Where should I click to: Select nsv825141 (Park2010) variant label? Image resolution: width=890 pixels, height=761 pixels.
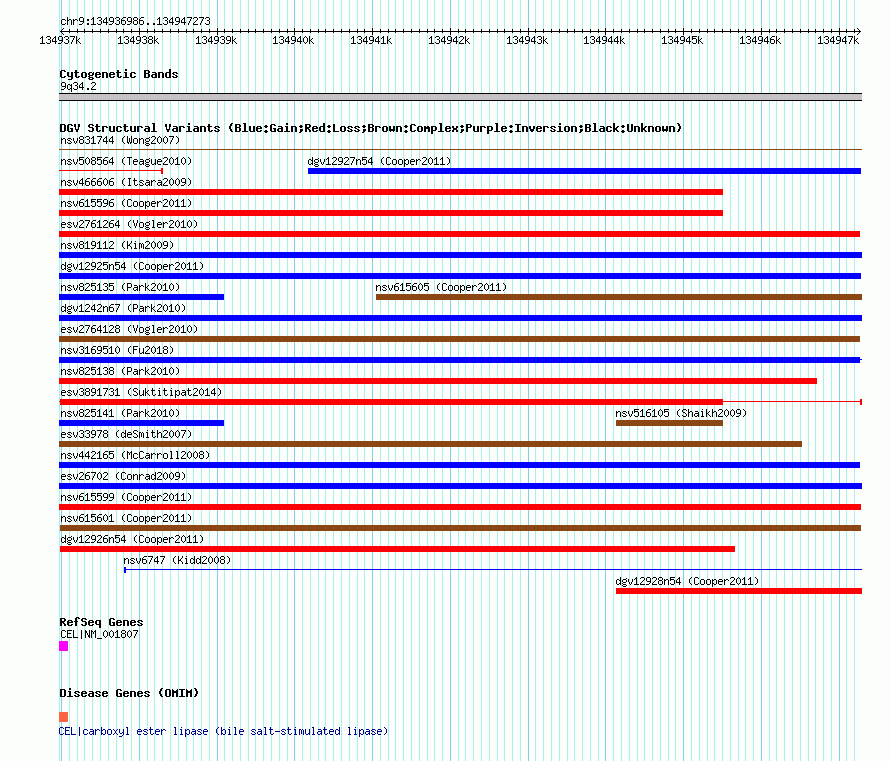120,413
